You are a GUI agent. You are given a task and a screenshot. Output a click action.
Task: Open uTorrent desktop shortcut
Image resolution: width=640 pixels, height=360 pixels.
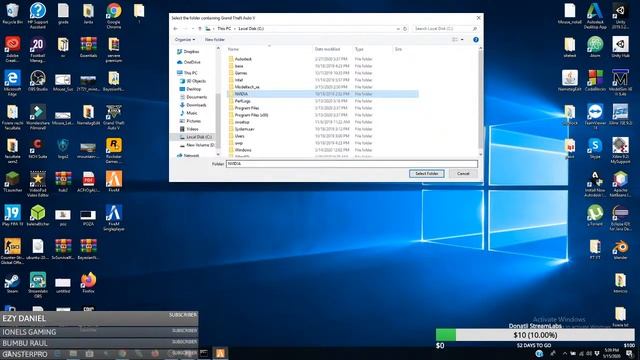pyautogui.click(x=595, y=216)
